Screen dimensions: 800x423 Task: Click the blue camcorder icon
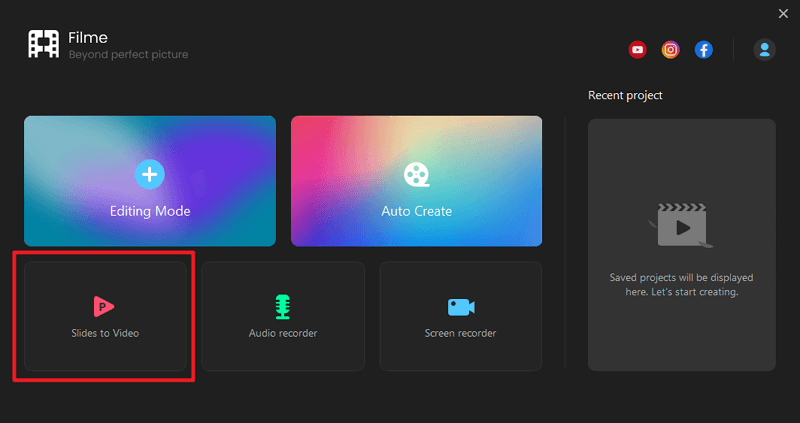click(461, 307)
